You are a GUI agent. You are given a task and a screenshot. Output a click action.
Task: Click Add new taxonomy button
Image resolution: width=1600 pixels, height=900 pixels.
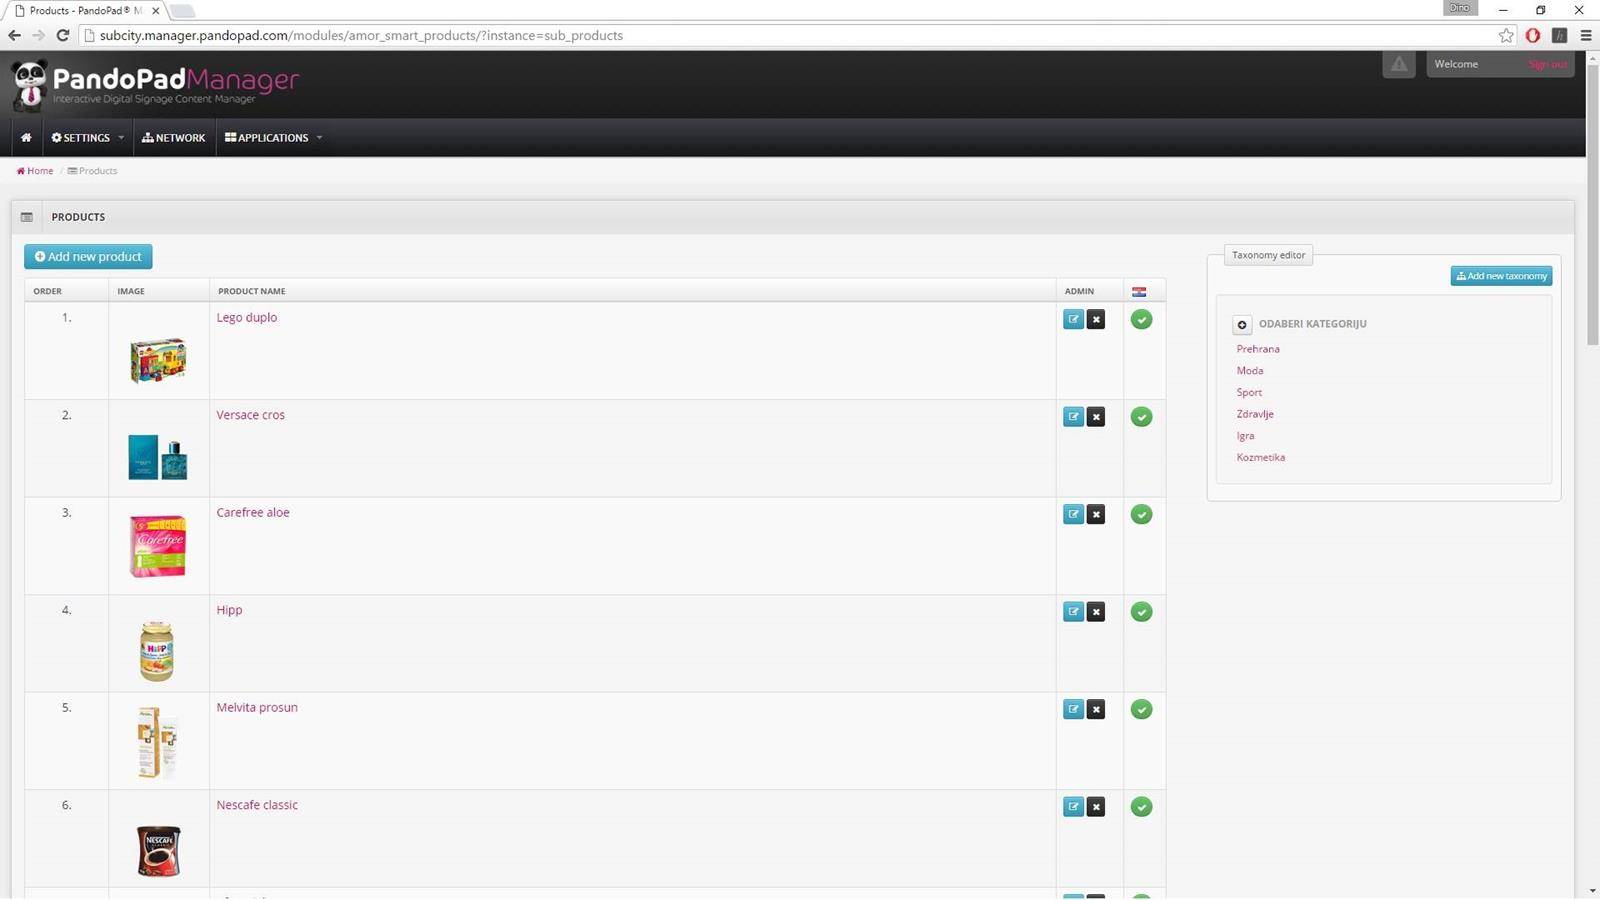click(x=1501, y=276)
